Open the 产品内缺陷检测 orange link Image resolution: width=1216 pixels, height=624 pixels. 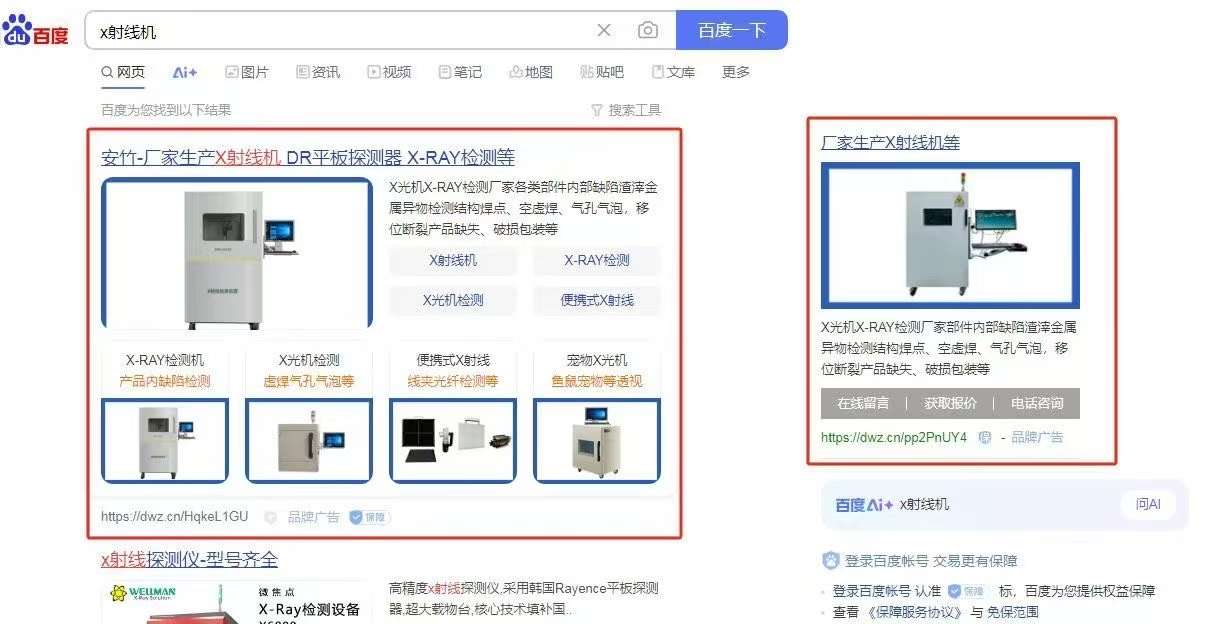click(x=165, y=381)
